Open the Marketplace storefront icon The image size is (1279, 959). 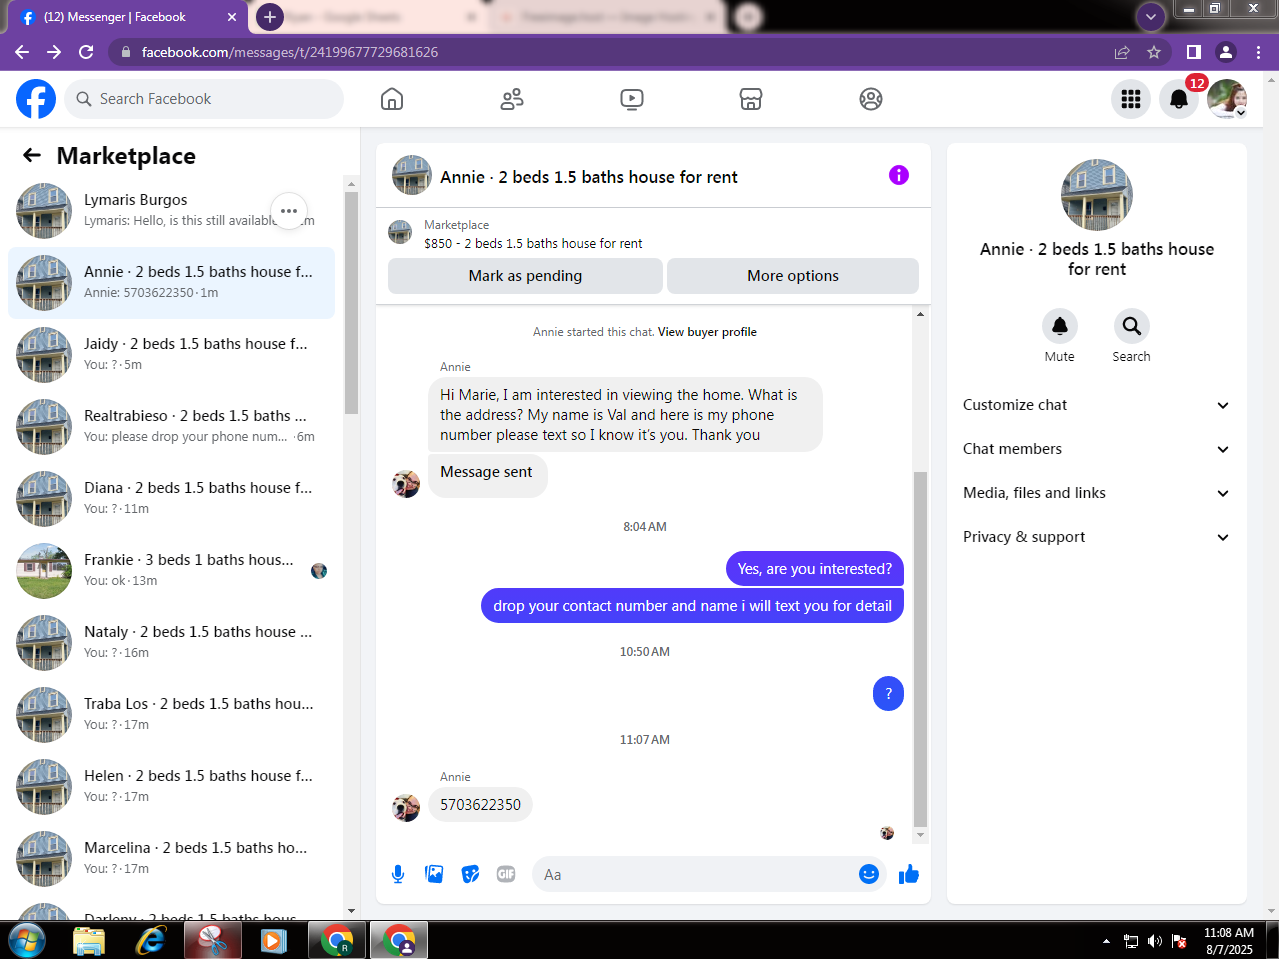click(x=751, y=99)
